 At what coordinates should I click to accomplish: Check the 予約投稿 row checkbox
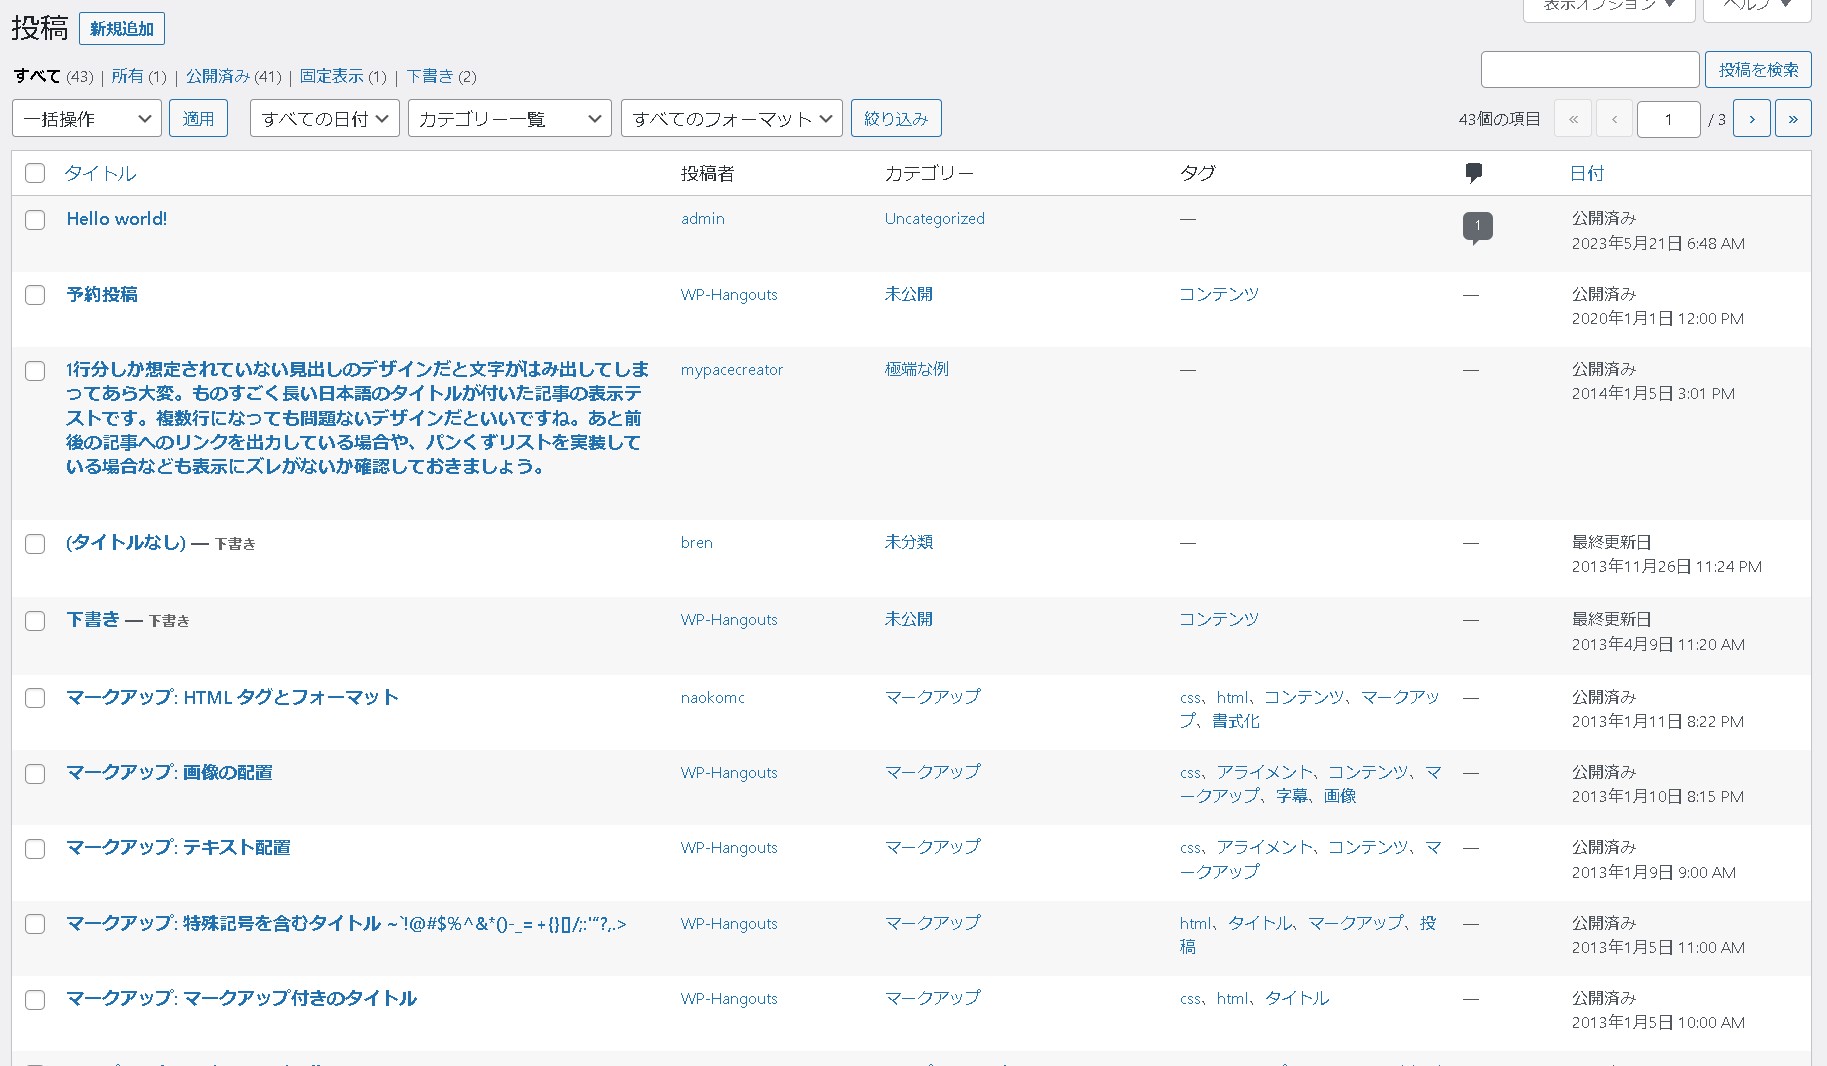(x=35, y=295)
